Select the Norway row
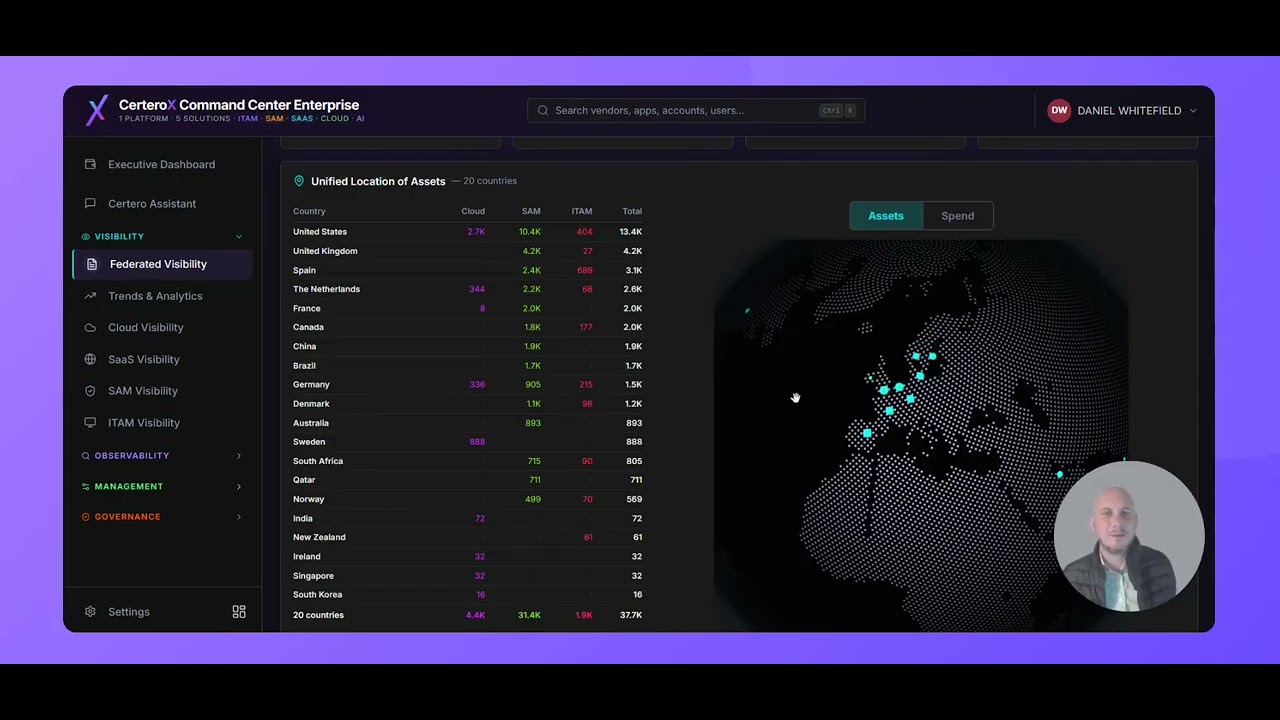Image resolution: width=1280 pixels, height=720 pixels. click(467, 499)
